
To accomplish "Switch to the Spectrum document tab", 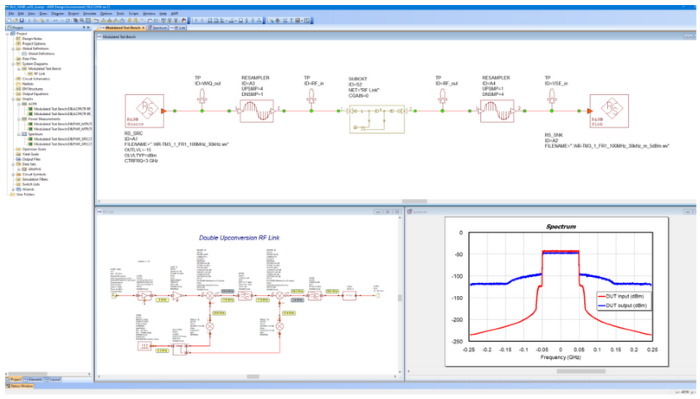I will tap(158, 28).
